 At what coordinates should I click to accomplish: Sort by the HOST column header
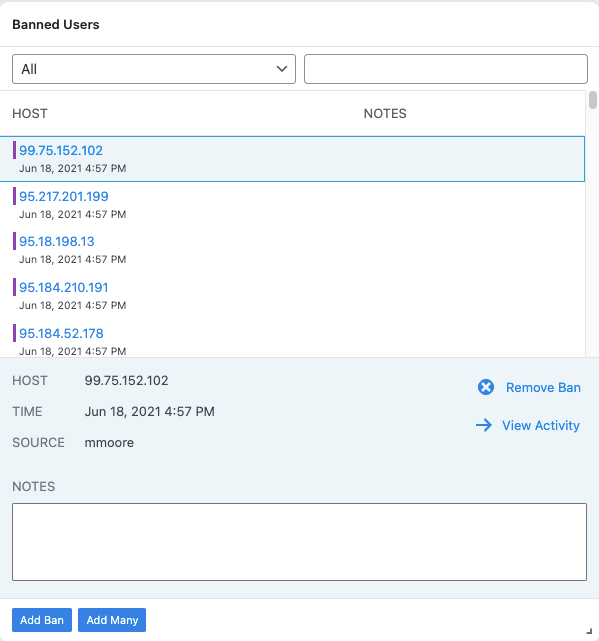point(30,113)
